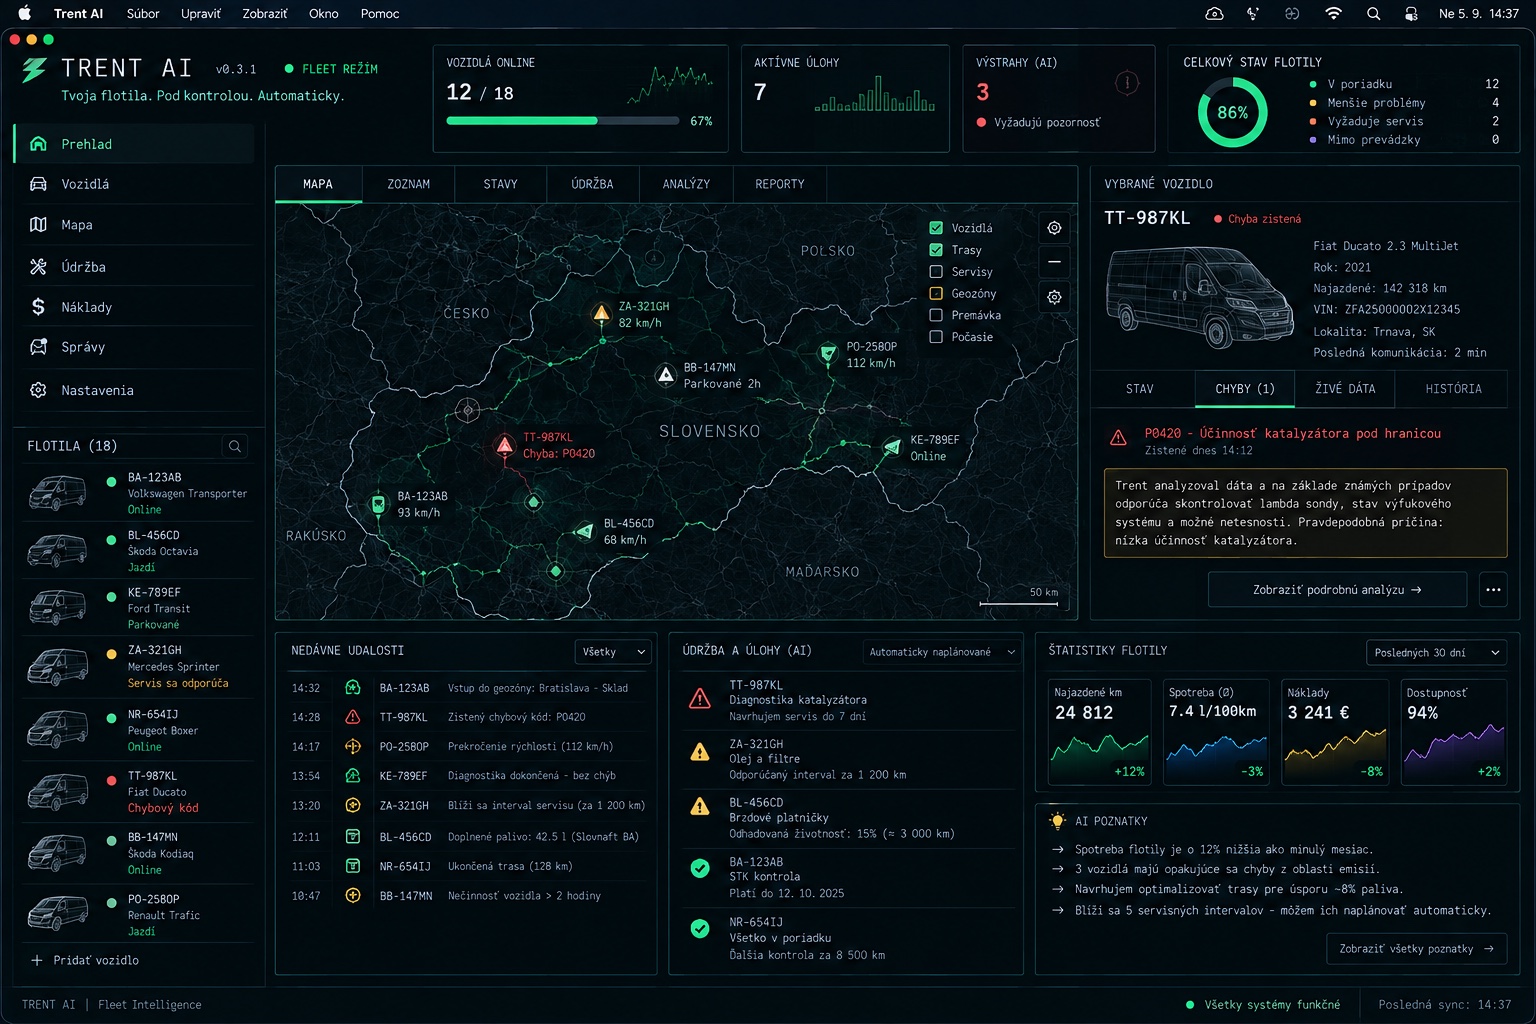Open Wi-Fi status in menu bar

click(x=1333, y=14)
